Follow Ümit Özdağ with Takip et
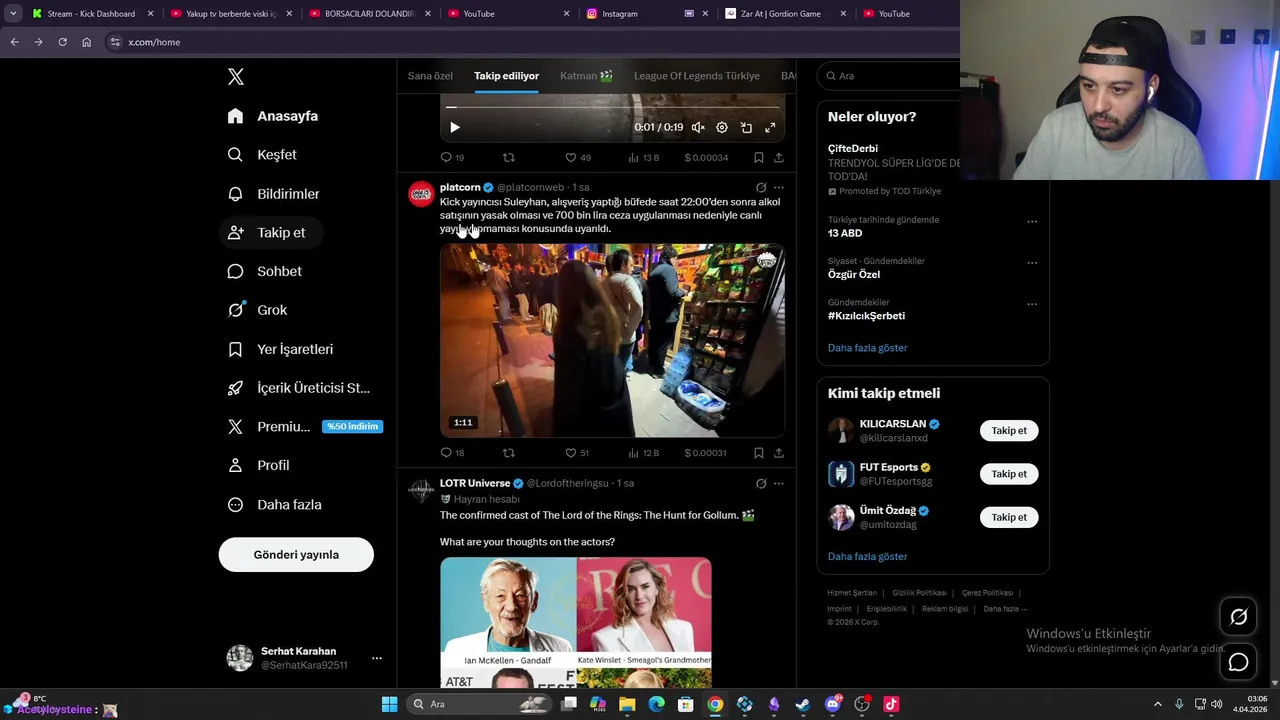Screen dimensions: 1280x720 point(1009,517)
